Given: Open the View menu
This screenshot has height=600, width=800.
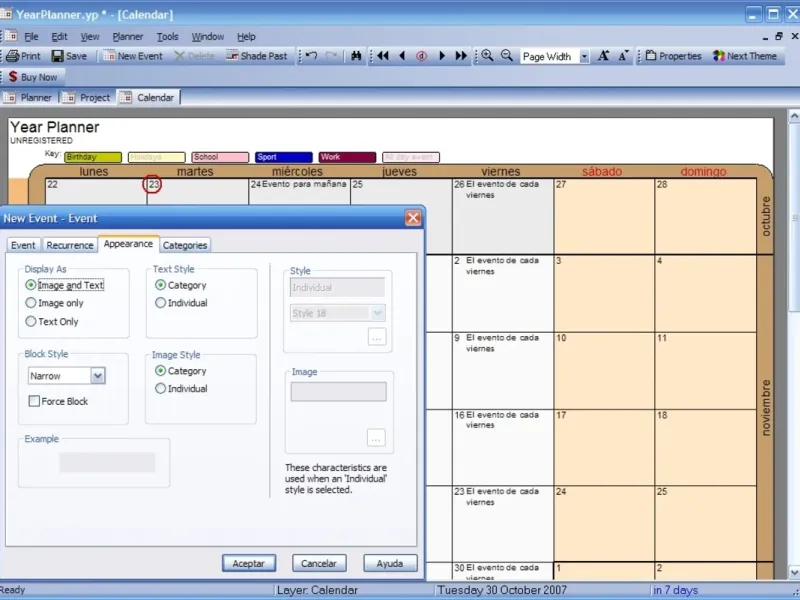Looking at the screenshot, I should point(90,37).
